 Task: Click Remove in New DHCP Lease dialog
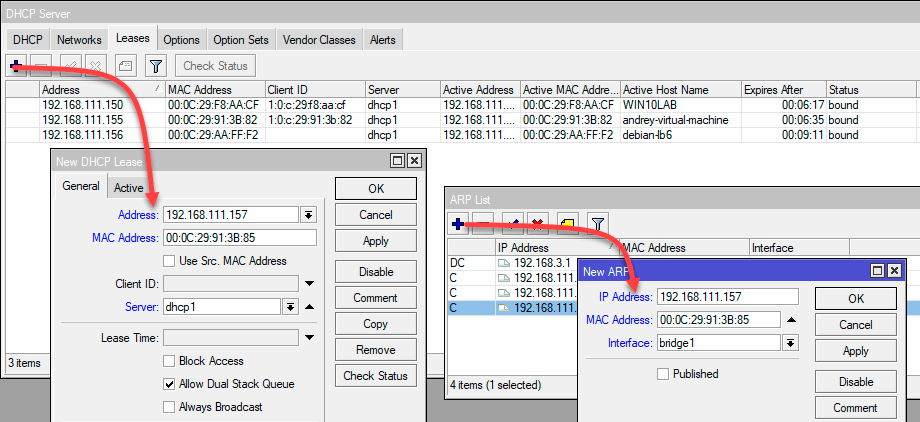point(376,350)
